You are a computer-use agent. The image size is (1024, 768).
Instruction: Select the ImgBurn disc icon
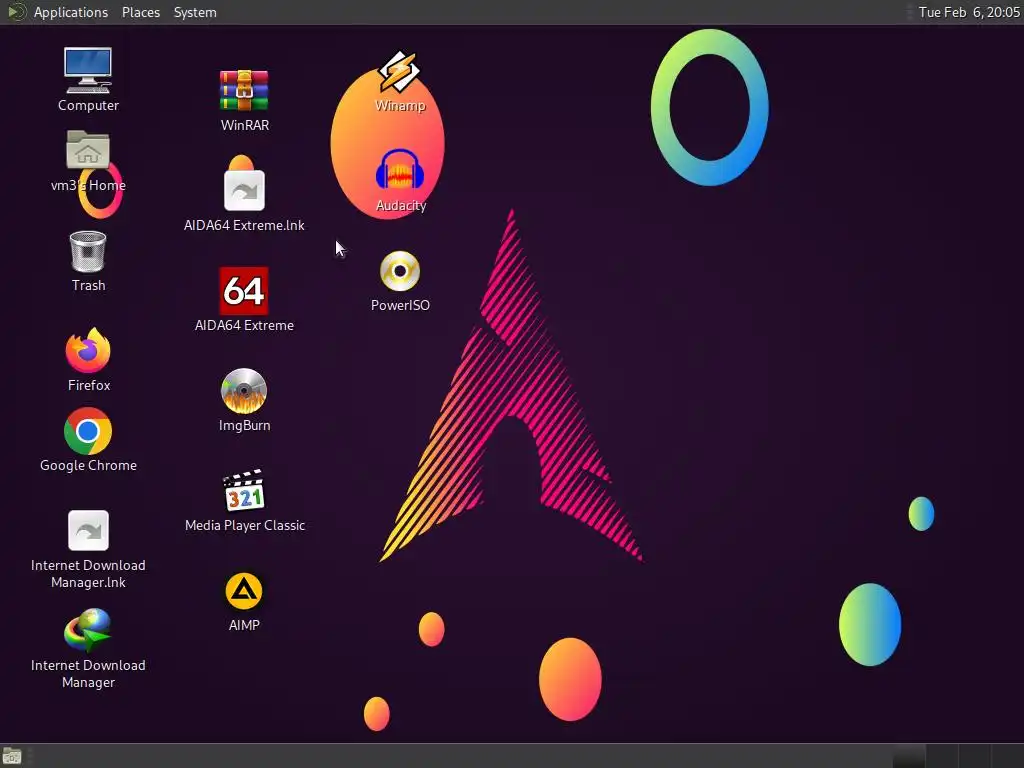244,391
